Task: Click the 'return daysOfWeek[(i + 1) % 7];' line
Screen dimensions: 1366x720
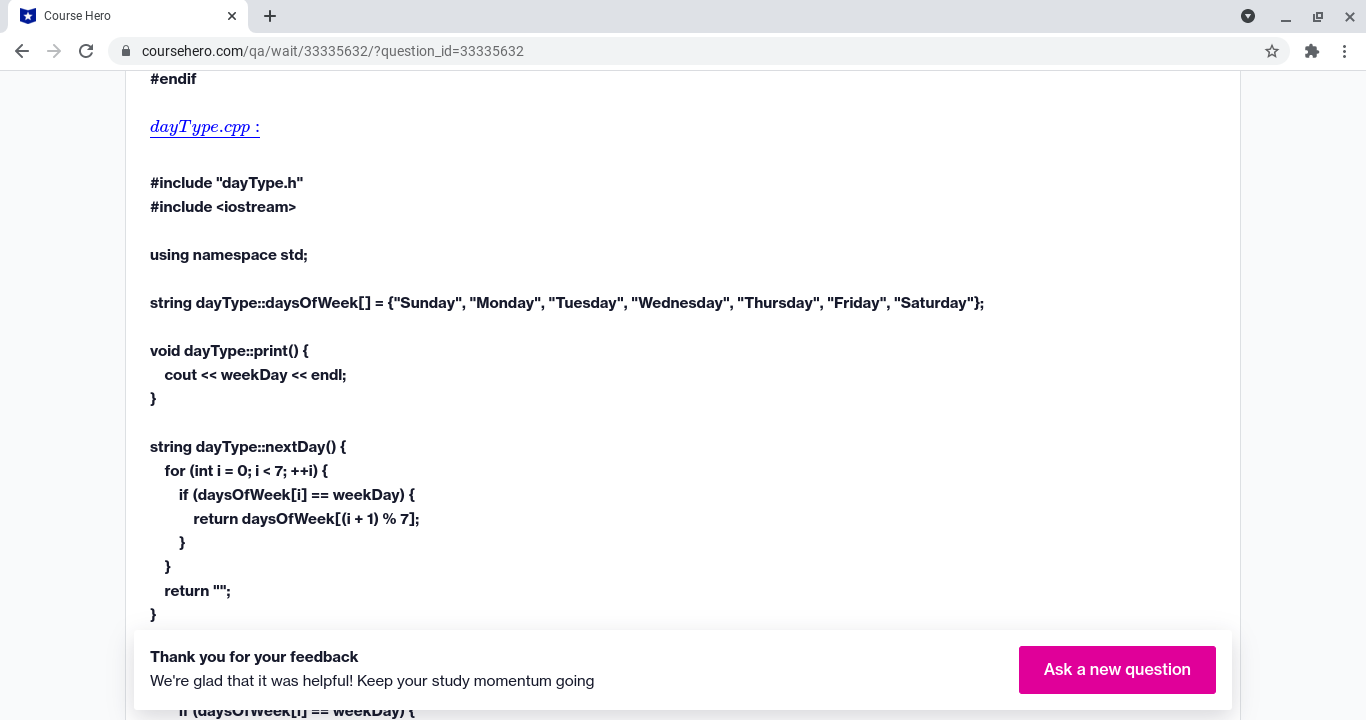Action: pos(306,519)
